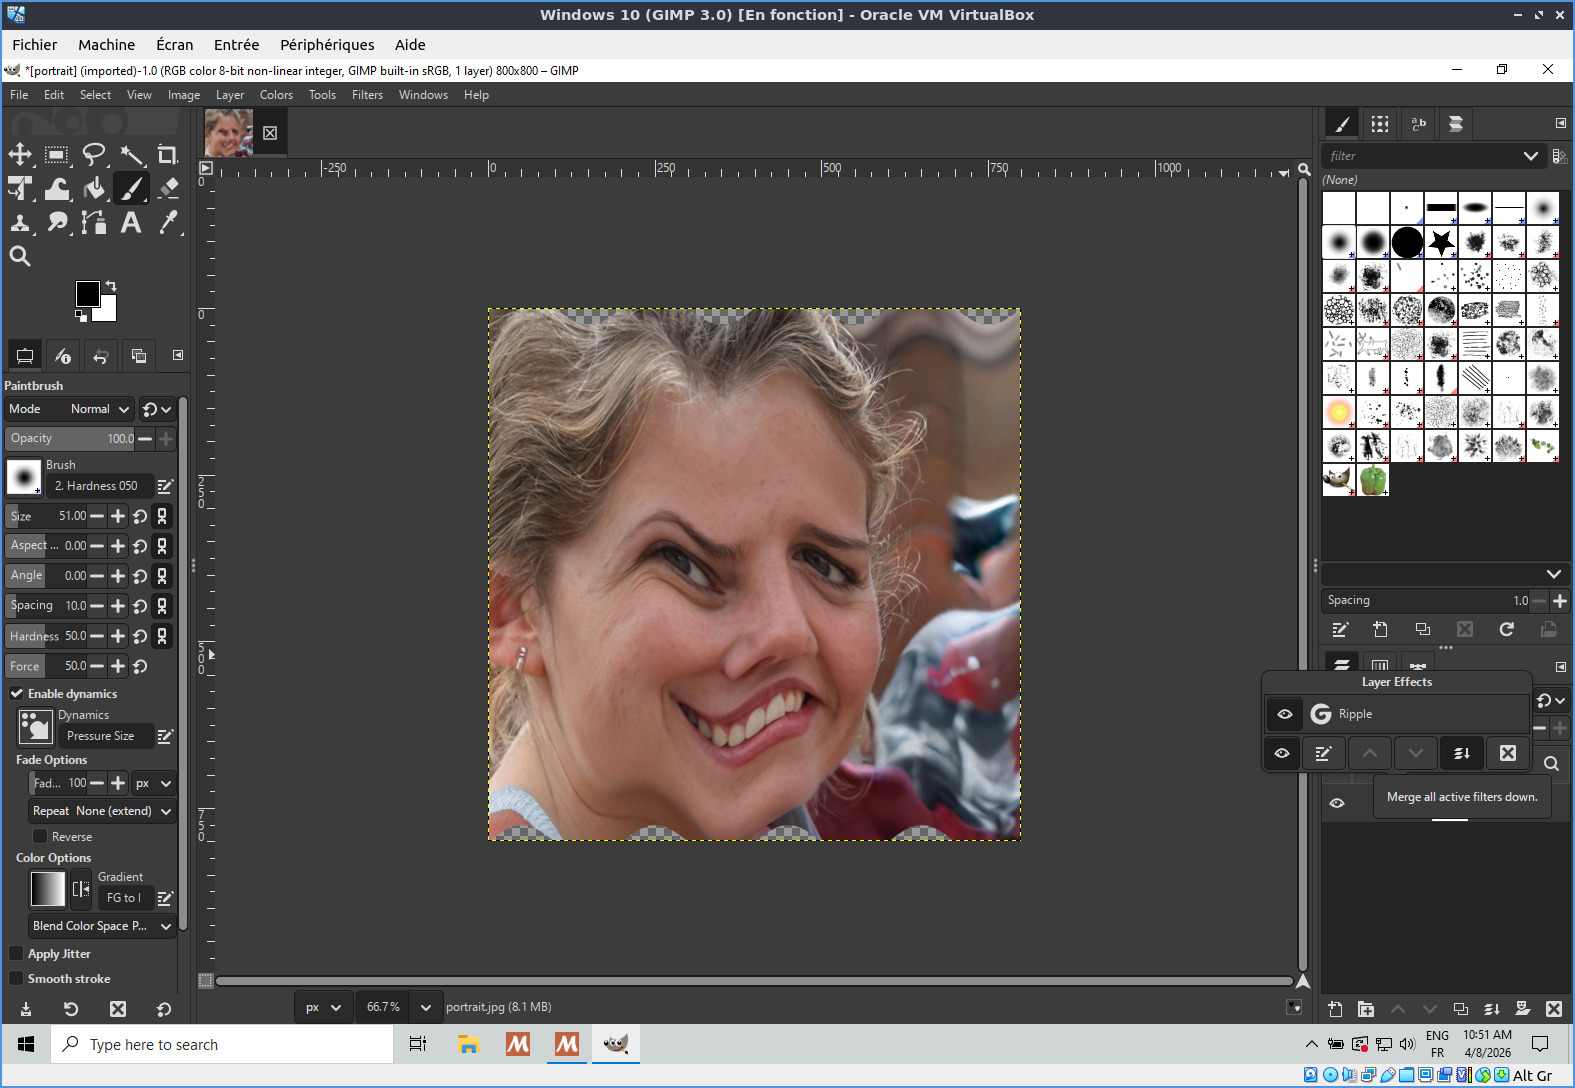Select the Text tool

tap(131, 222)
